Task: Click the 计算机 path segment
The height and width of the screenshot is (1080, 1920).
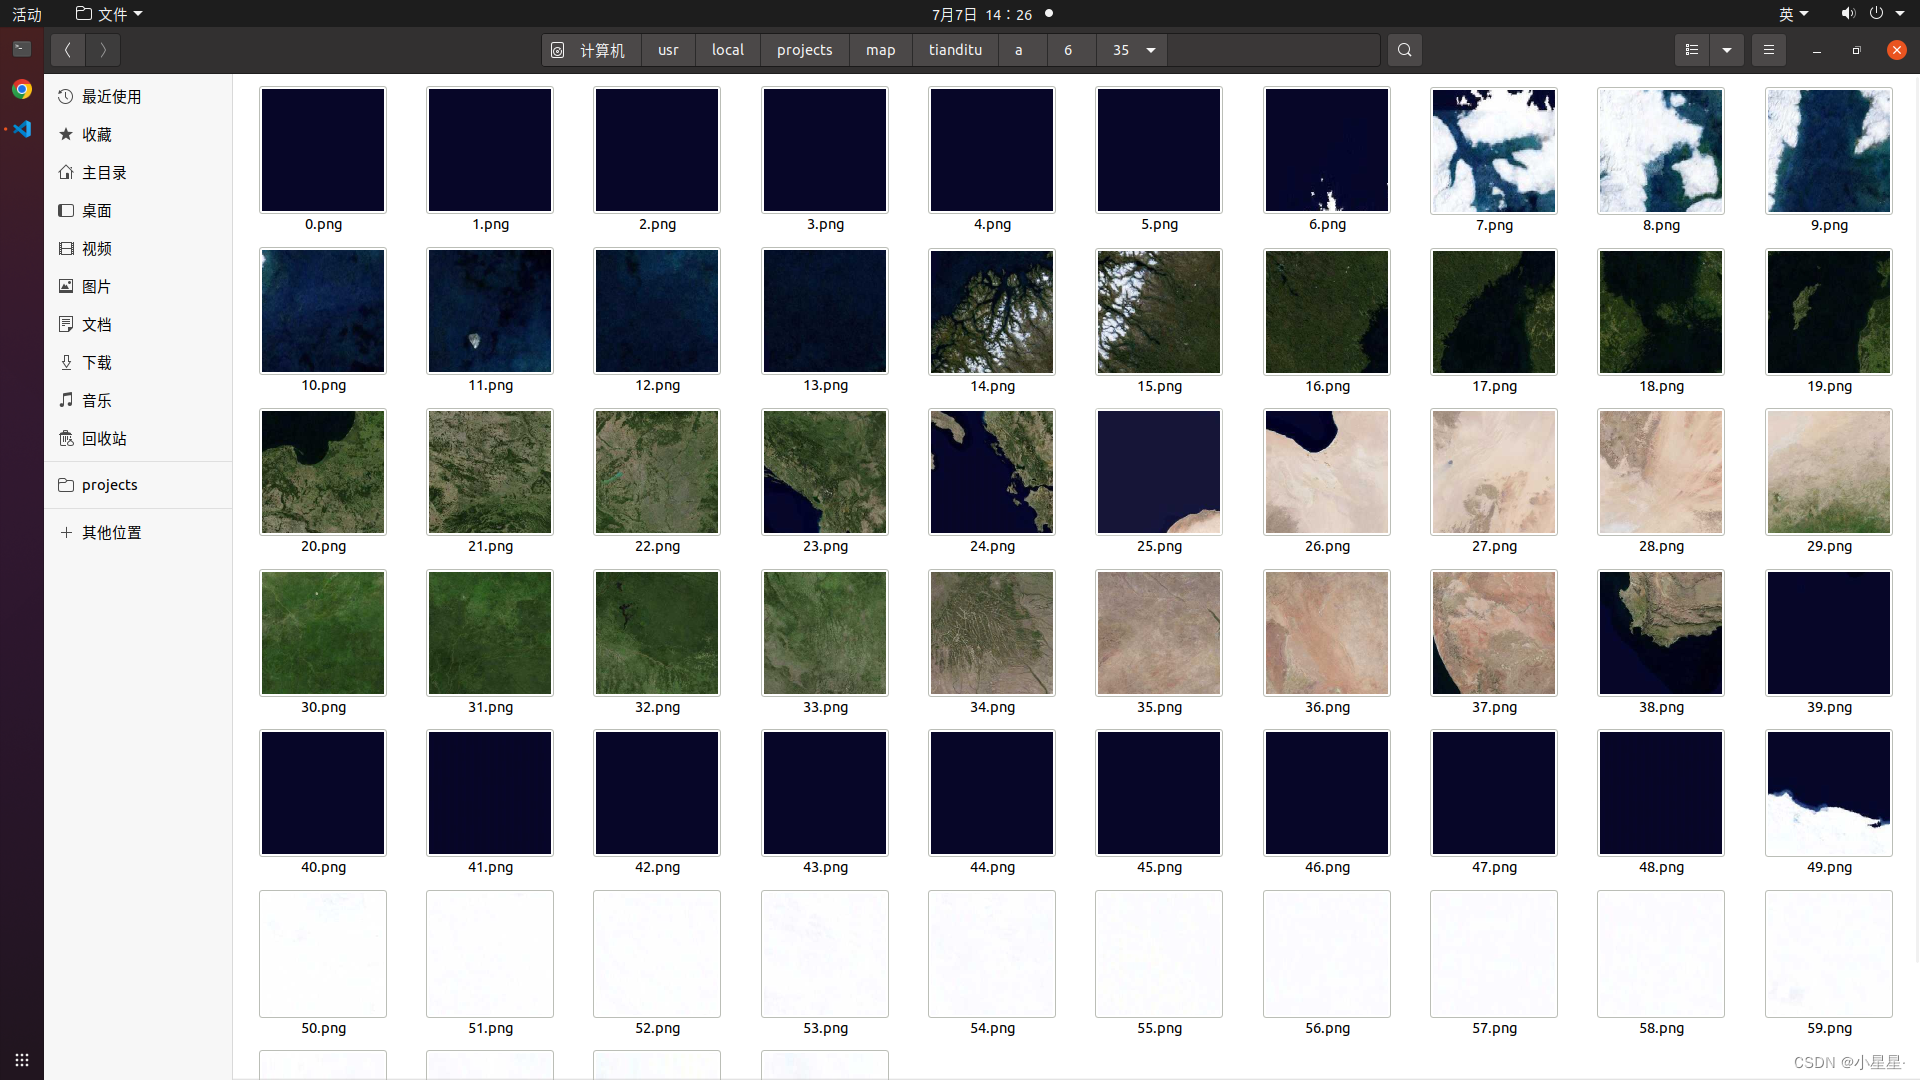Action: 590,50
